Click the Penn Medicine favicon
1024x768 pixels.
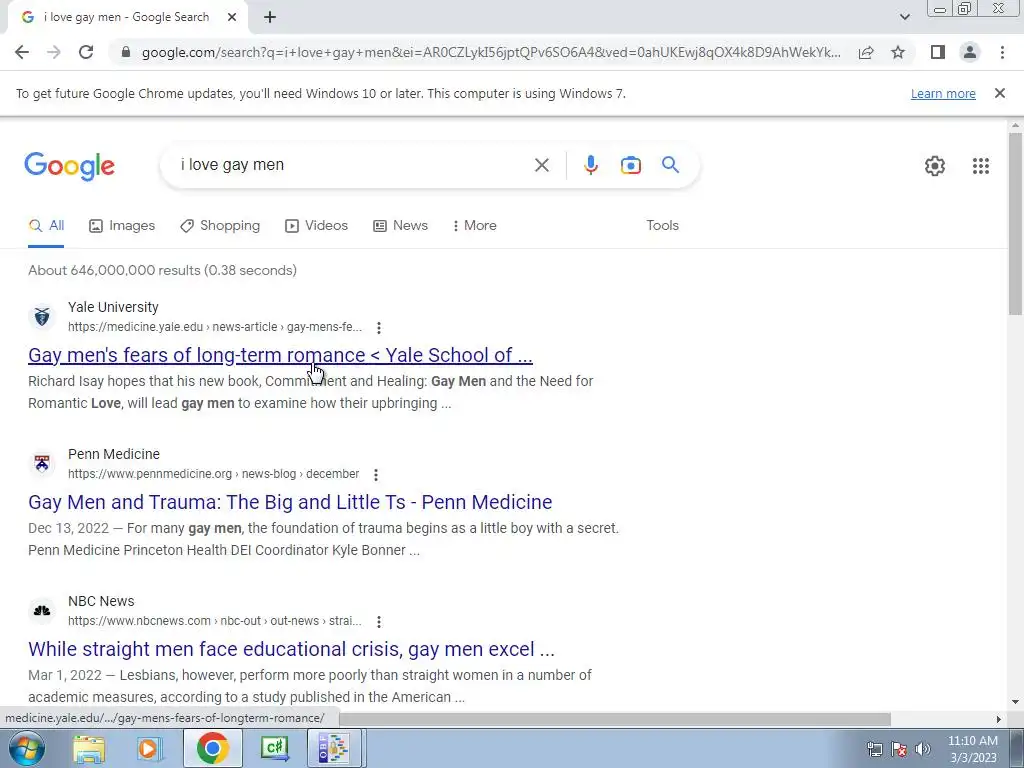click(42, 464)
